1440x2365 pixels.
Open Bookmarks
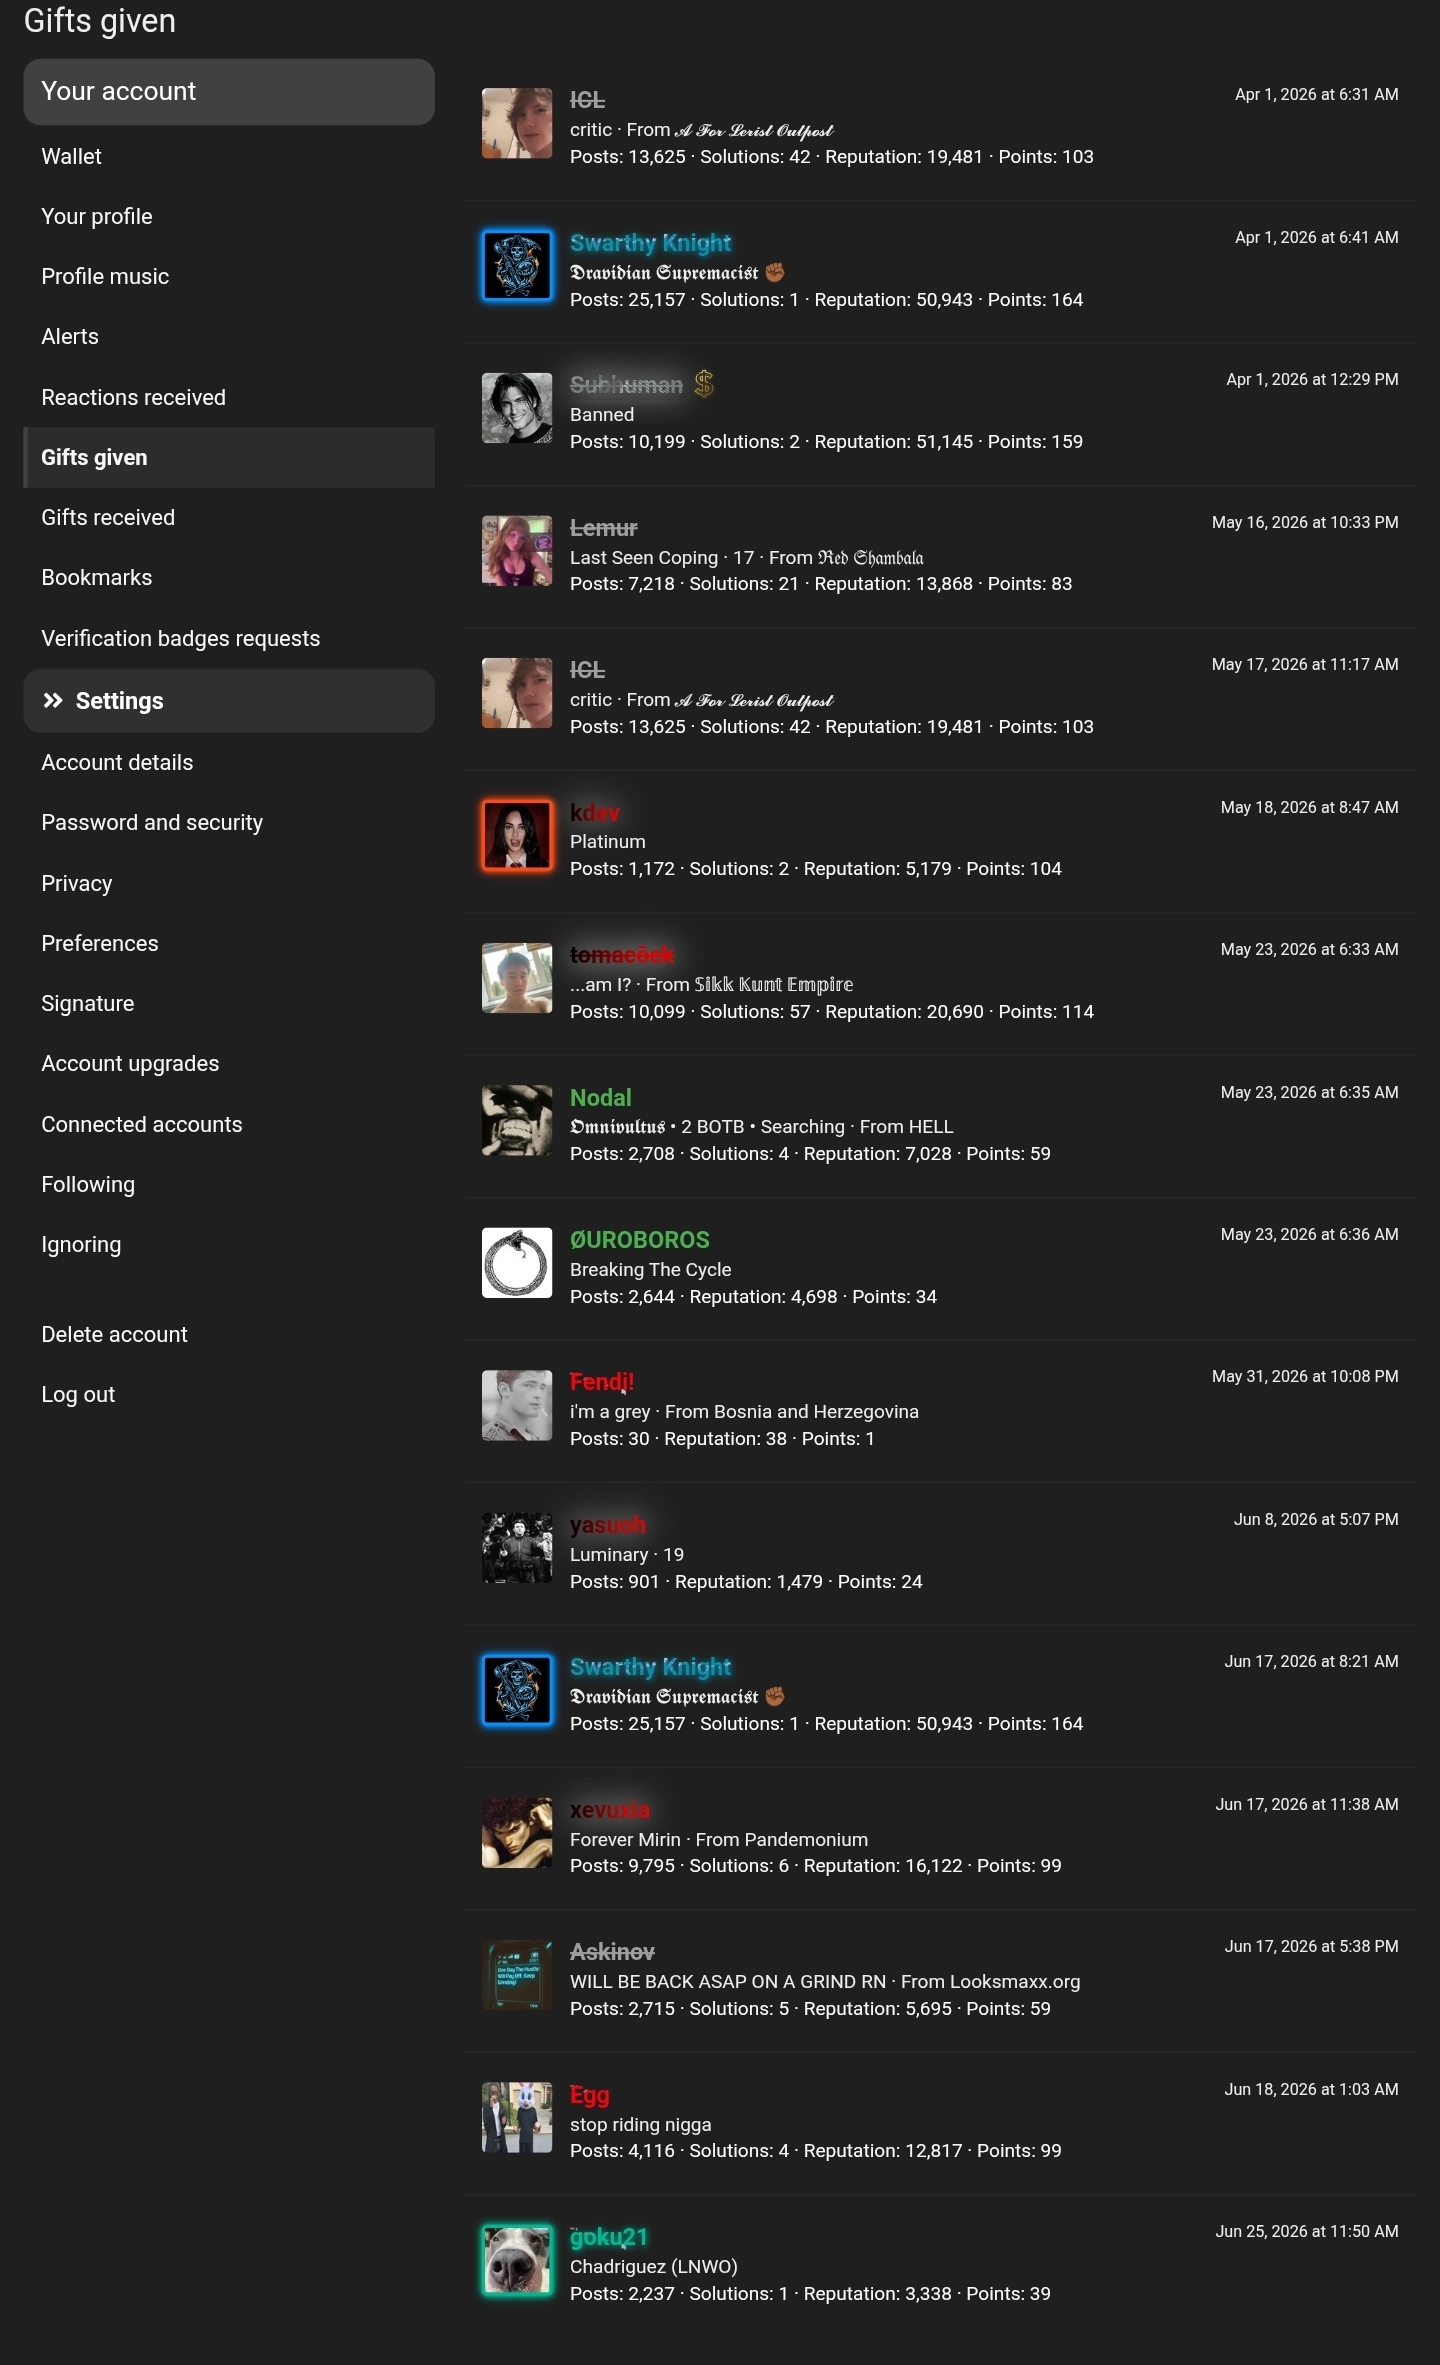(229, 578)
